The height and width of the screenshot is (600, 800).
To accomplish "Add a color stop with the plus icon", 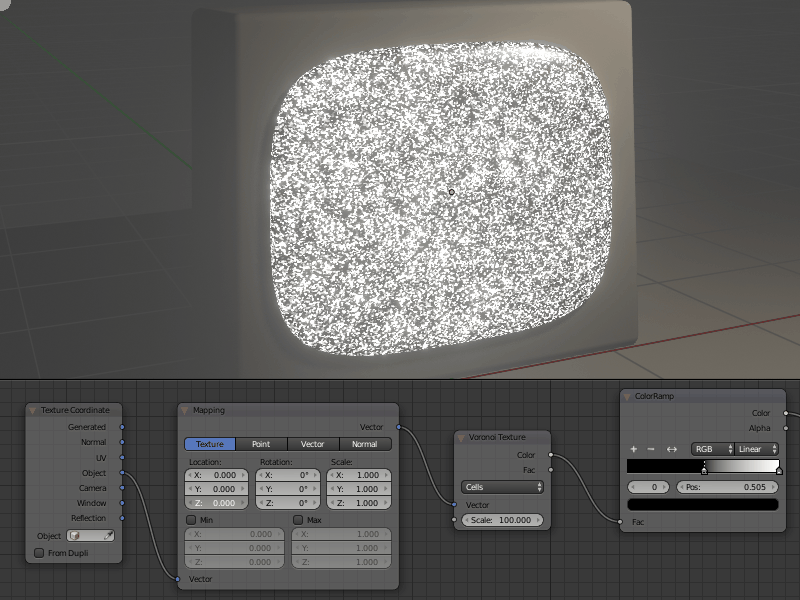I will [x=633, y=449].
